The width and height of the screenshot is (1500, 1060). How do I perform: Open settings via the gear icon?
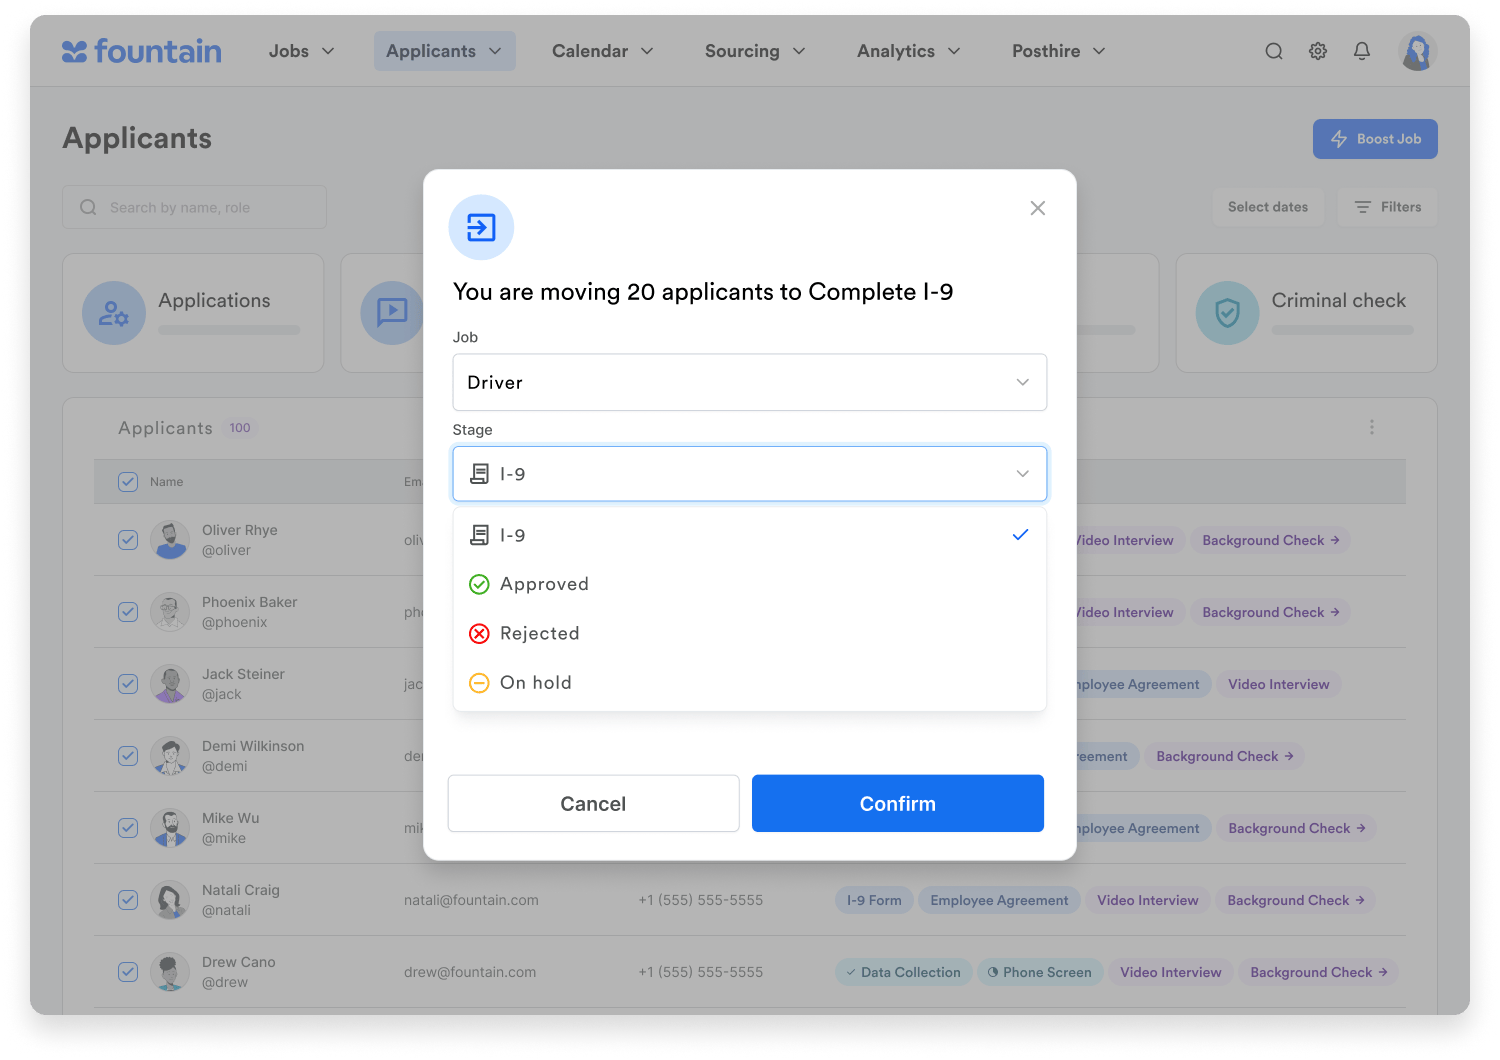[x=1318, y=51]
